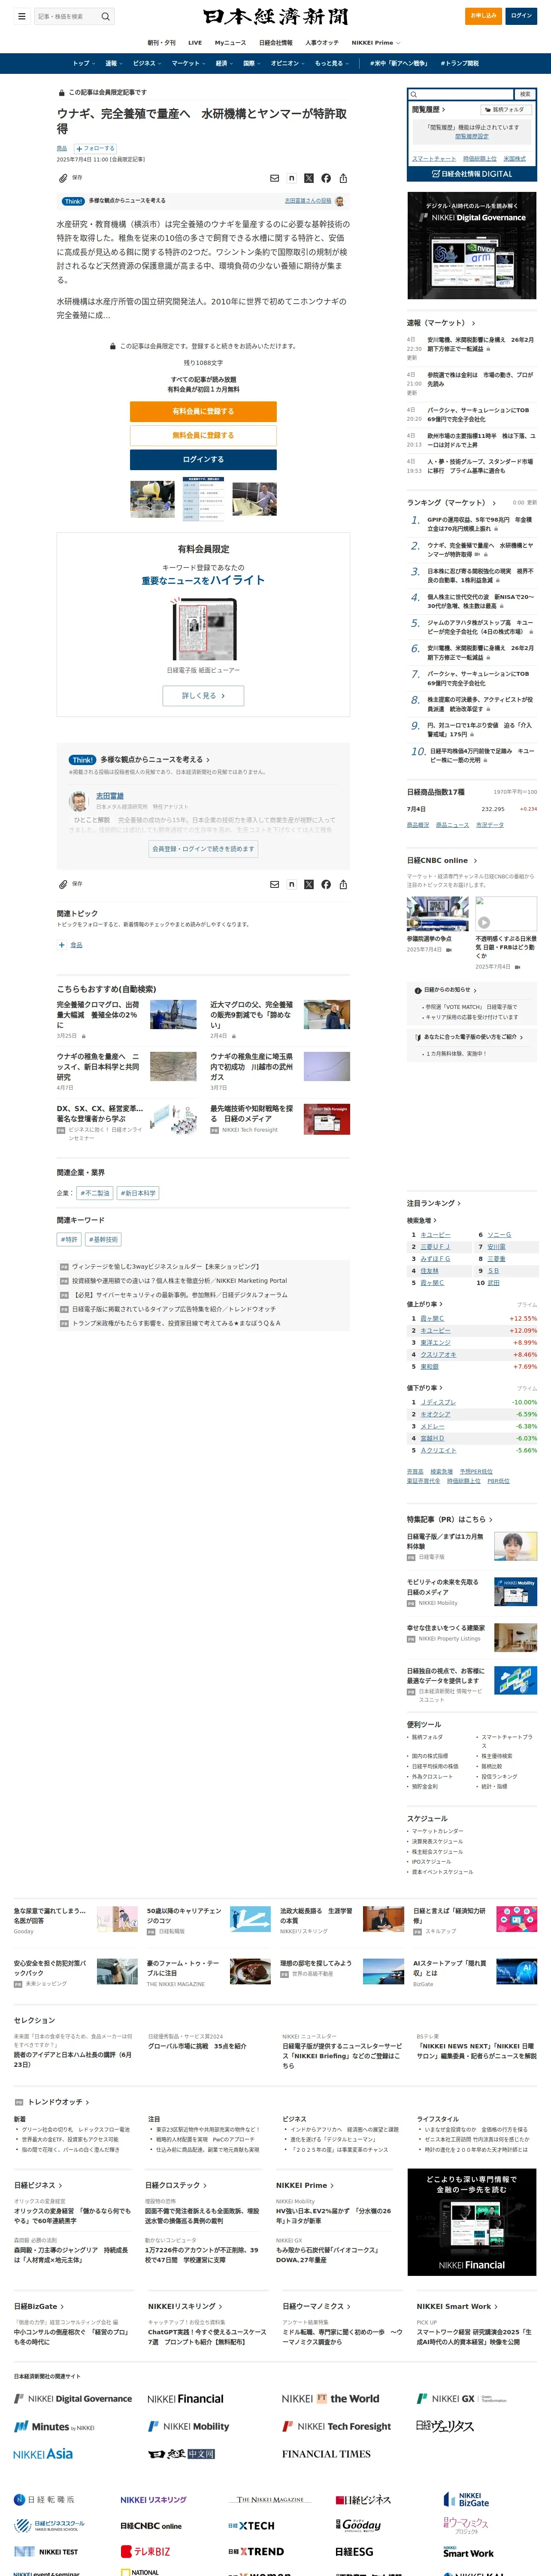Click the NIKKEI Digital Governance ad banner
551x2576 pixels.
(x=472, y=245)
